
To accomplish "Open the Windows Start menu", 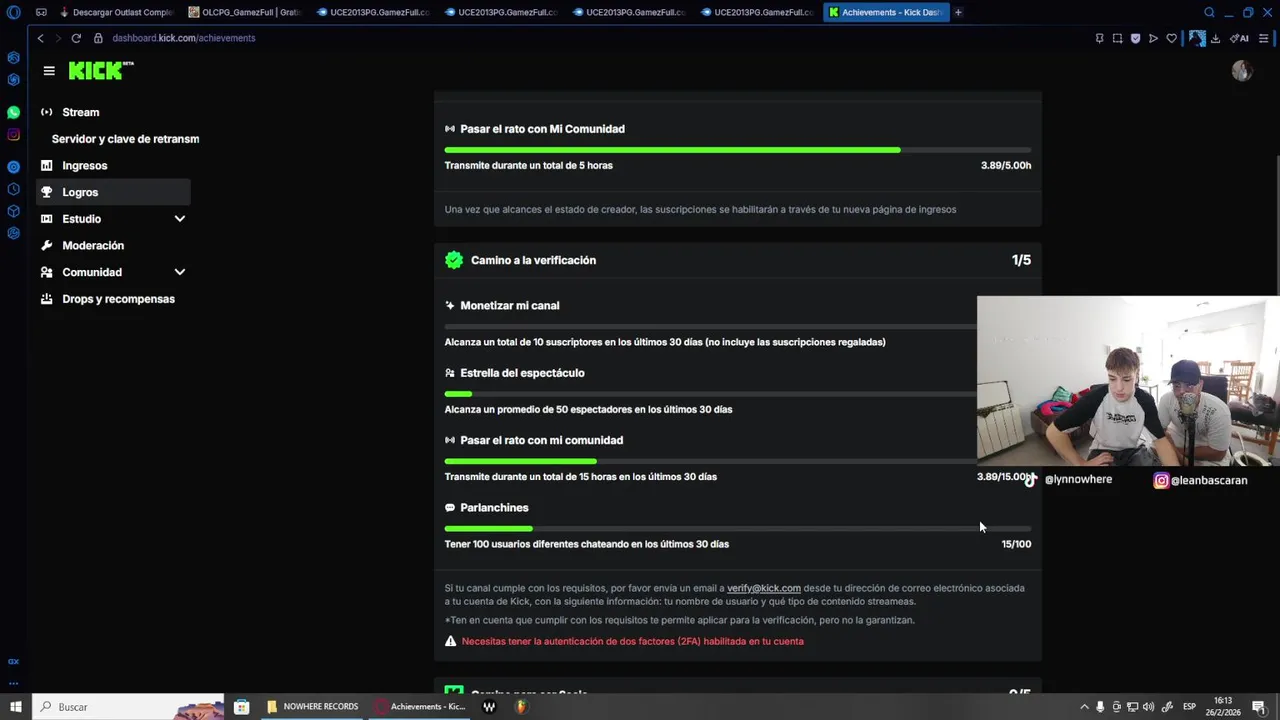I will tap(15, 706).
